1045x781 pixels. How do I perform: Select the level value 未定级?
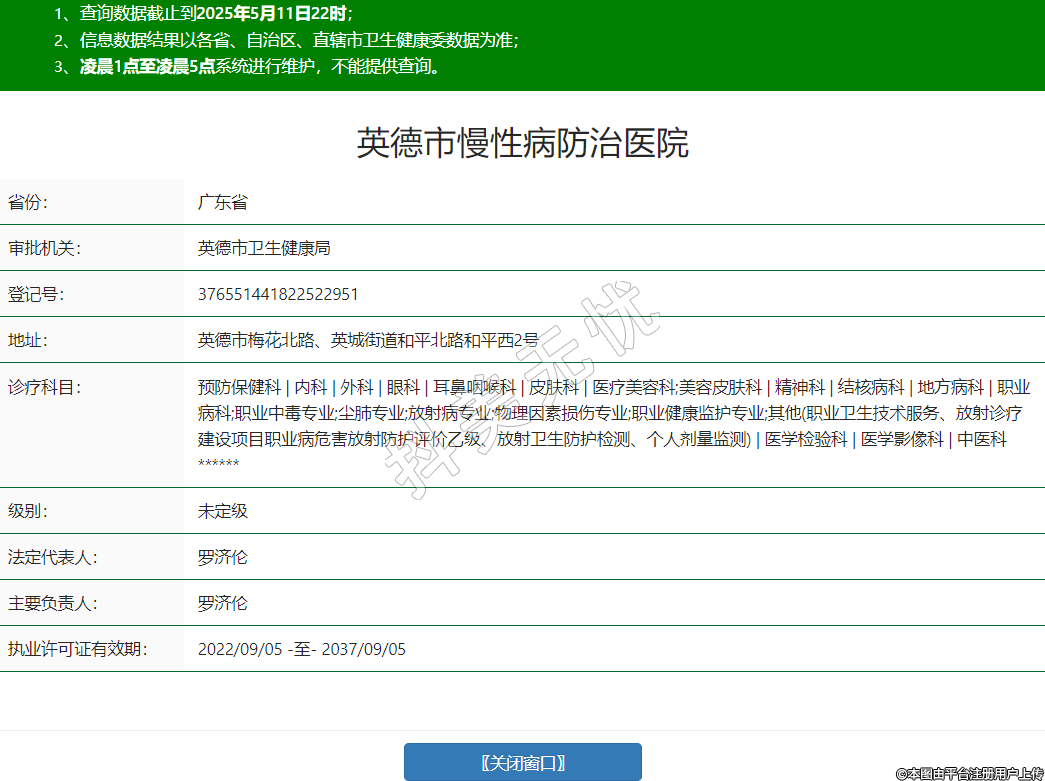coord(222,511)
